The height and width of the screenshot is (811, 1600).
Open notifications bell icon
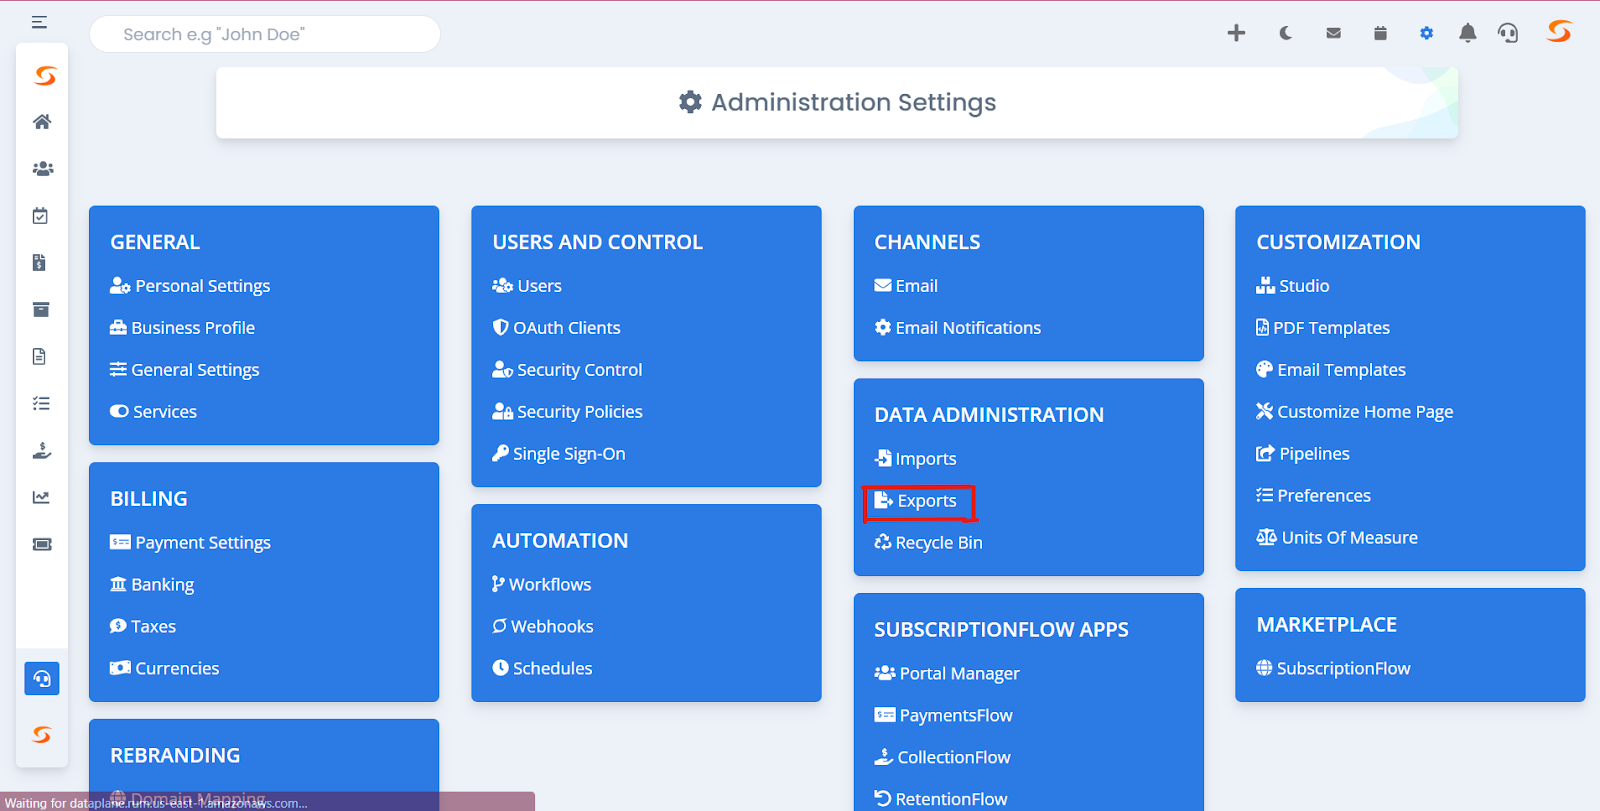point(1467,33)
